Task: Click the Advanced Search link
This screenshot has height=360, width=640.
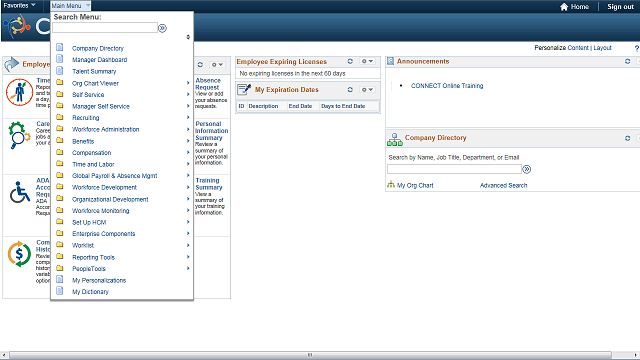Action: (x=503, y=185)
